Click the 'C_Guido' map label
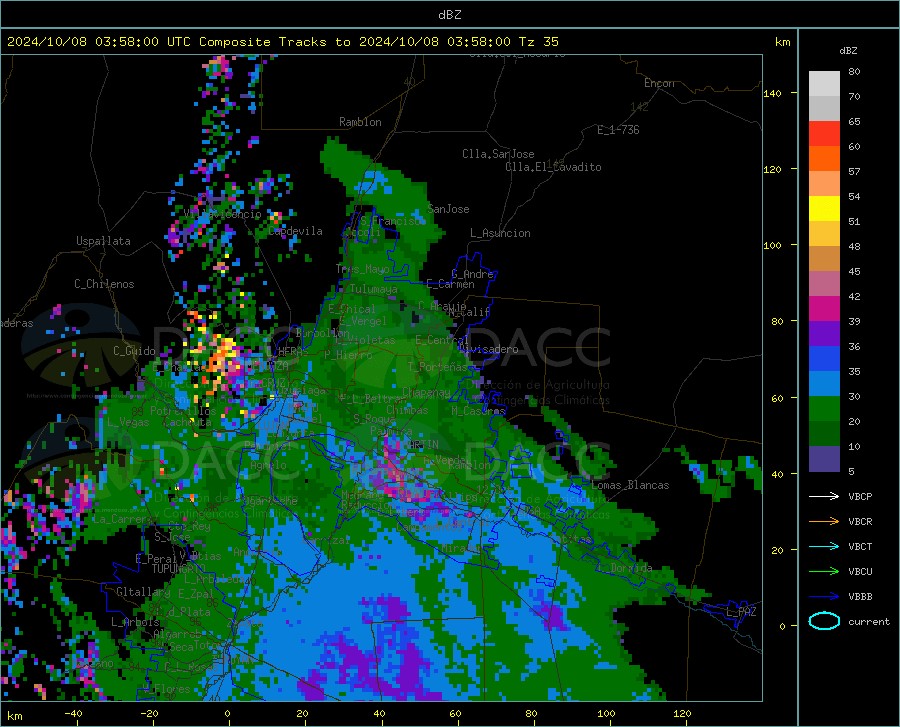 134,351
